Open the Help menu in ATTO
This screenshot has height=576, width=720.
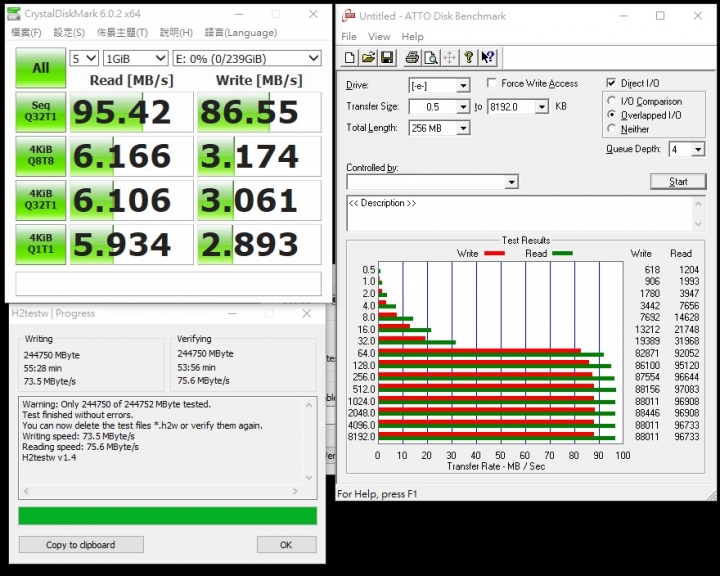[412, 36]
